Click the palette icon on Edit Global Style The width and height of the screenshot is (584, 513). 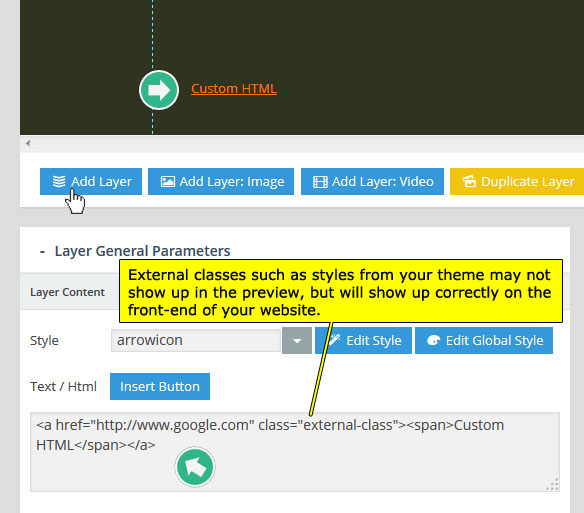point(433,340)
